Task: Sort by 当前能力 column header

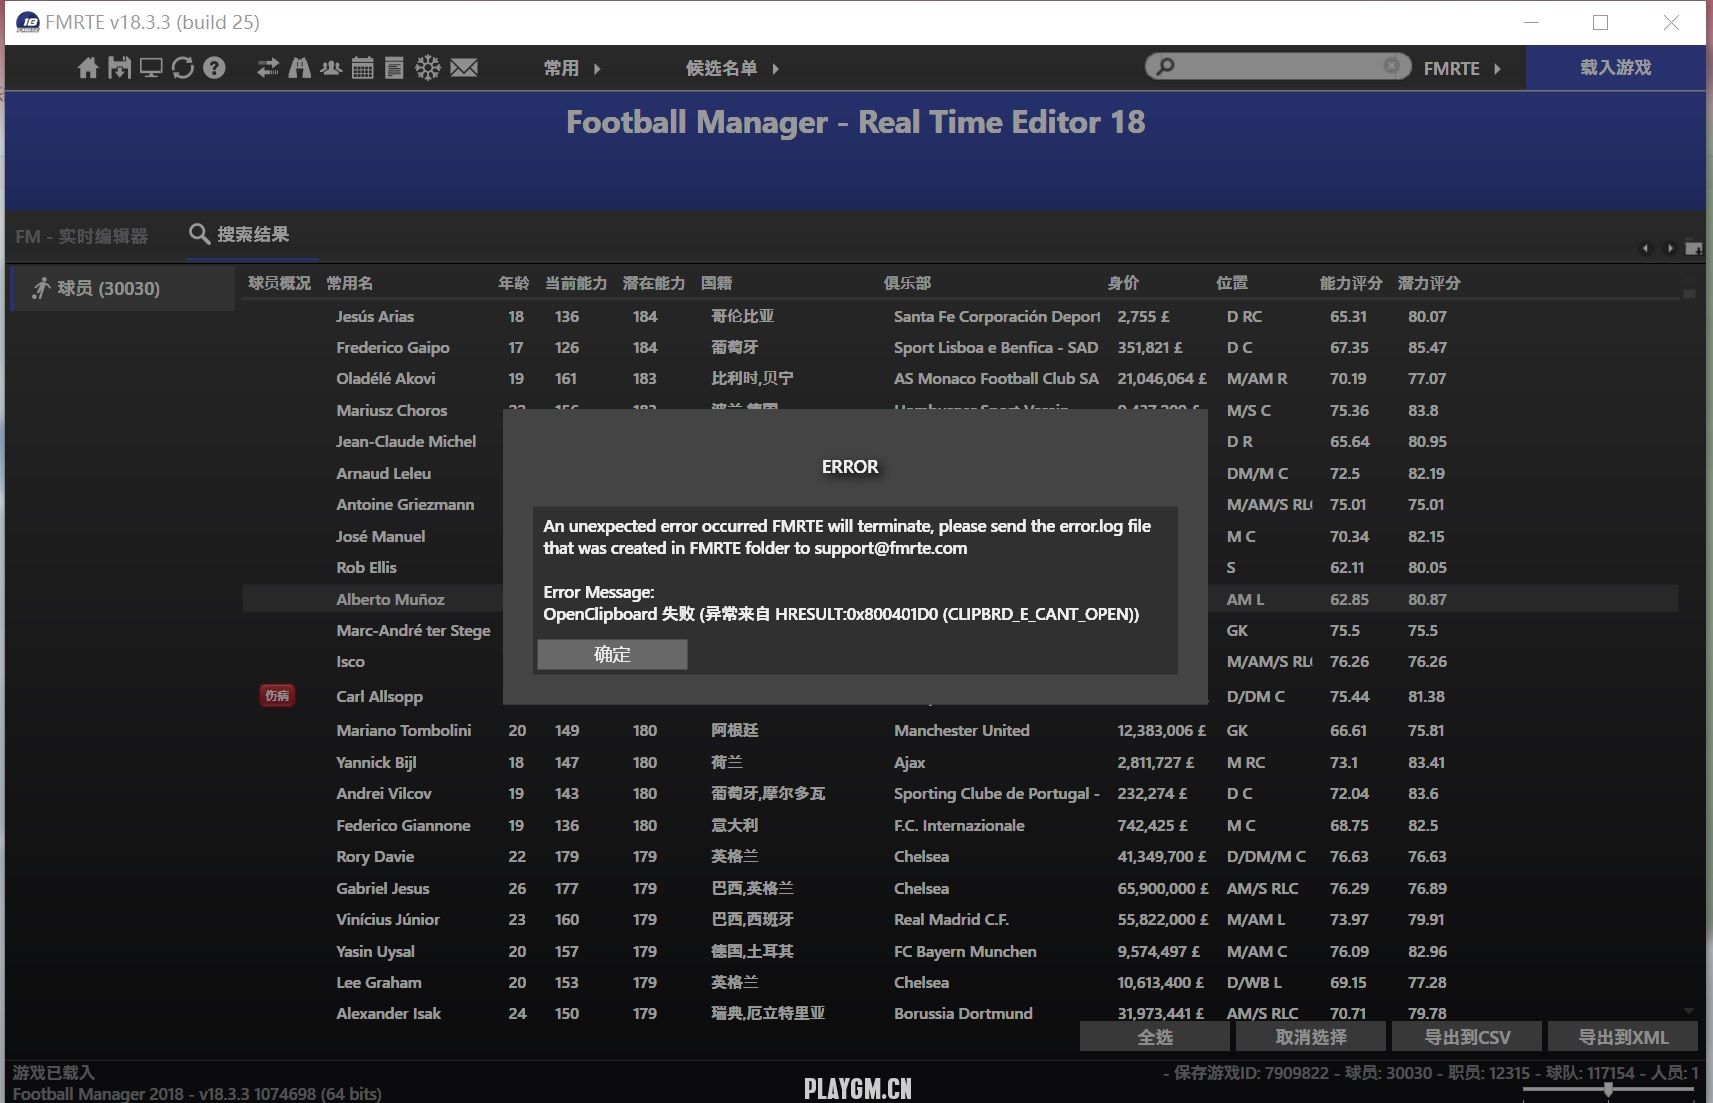Action: coord(576,283)
